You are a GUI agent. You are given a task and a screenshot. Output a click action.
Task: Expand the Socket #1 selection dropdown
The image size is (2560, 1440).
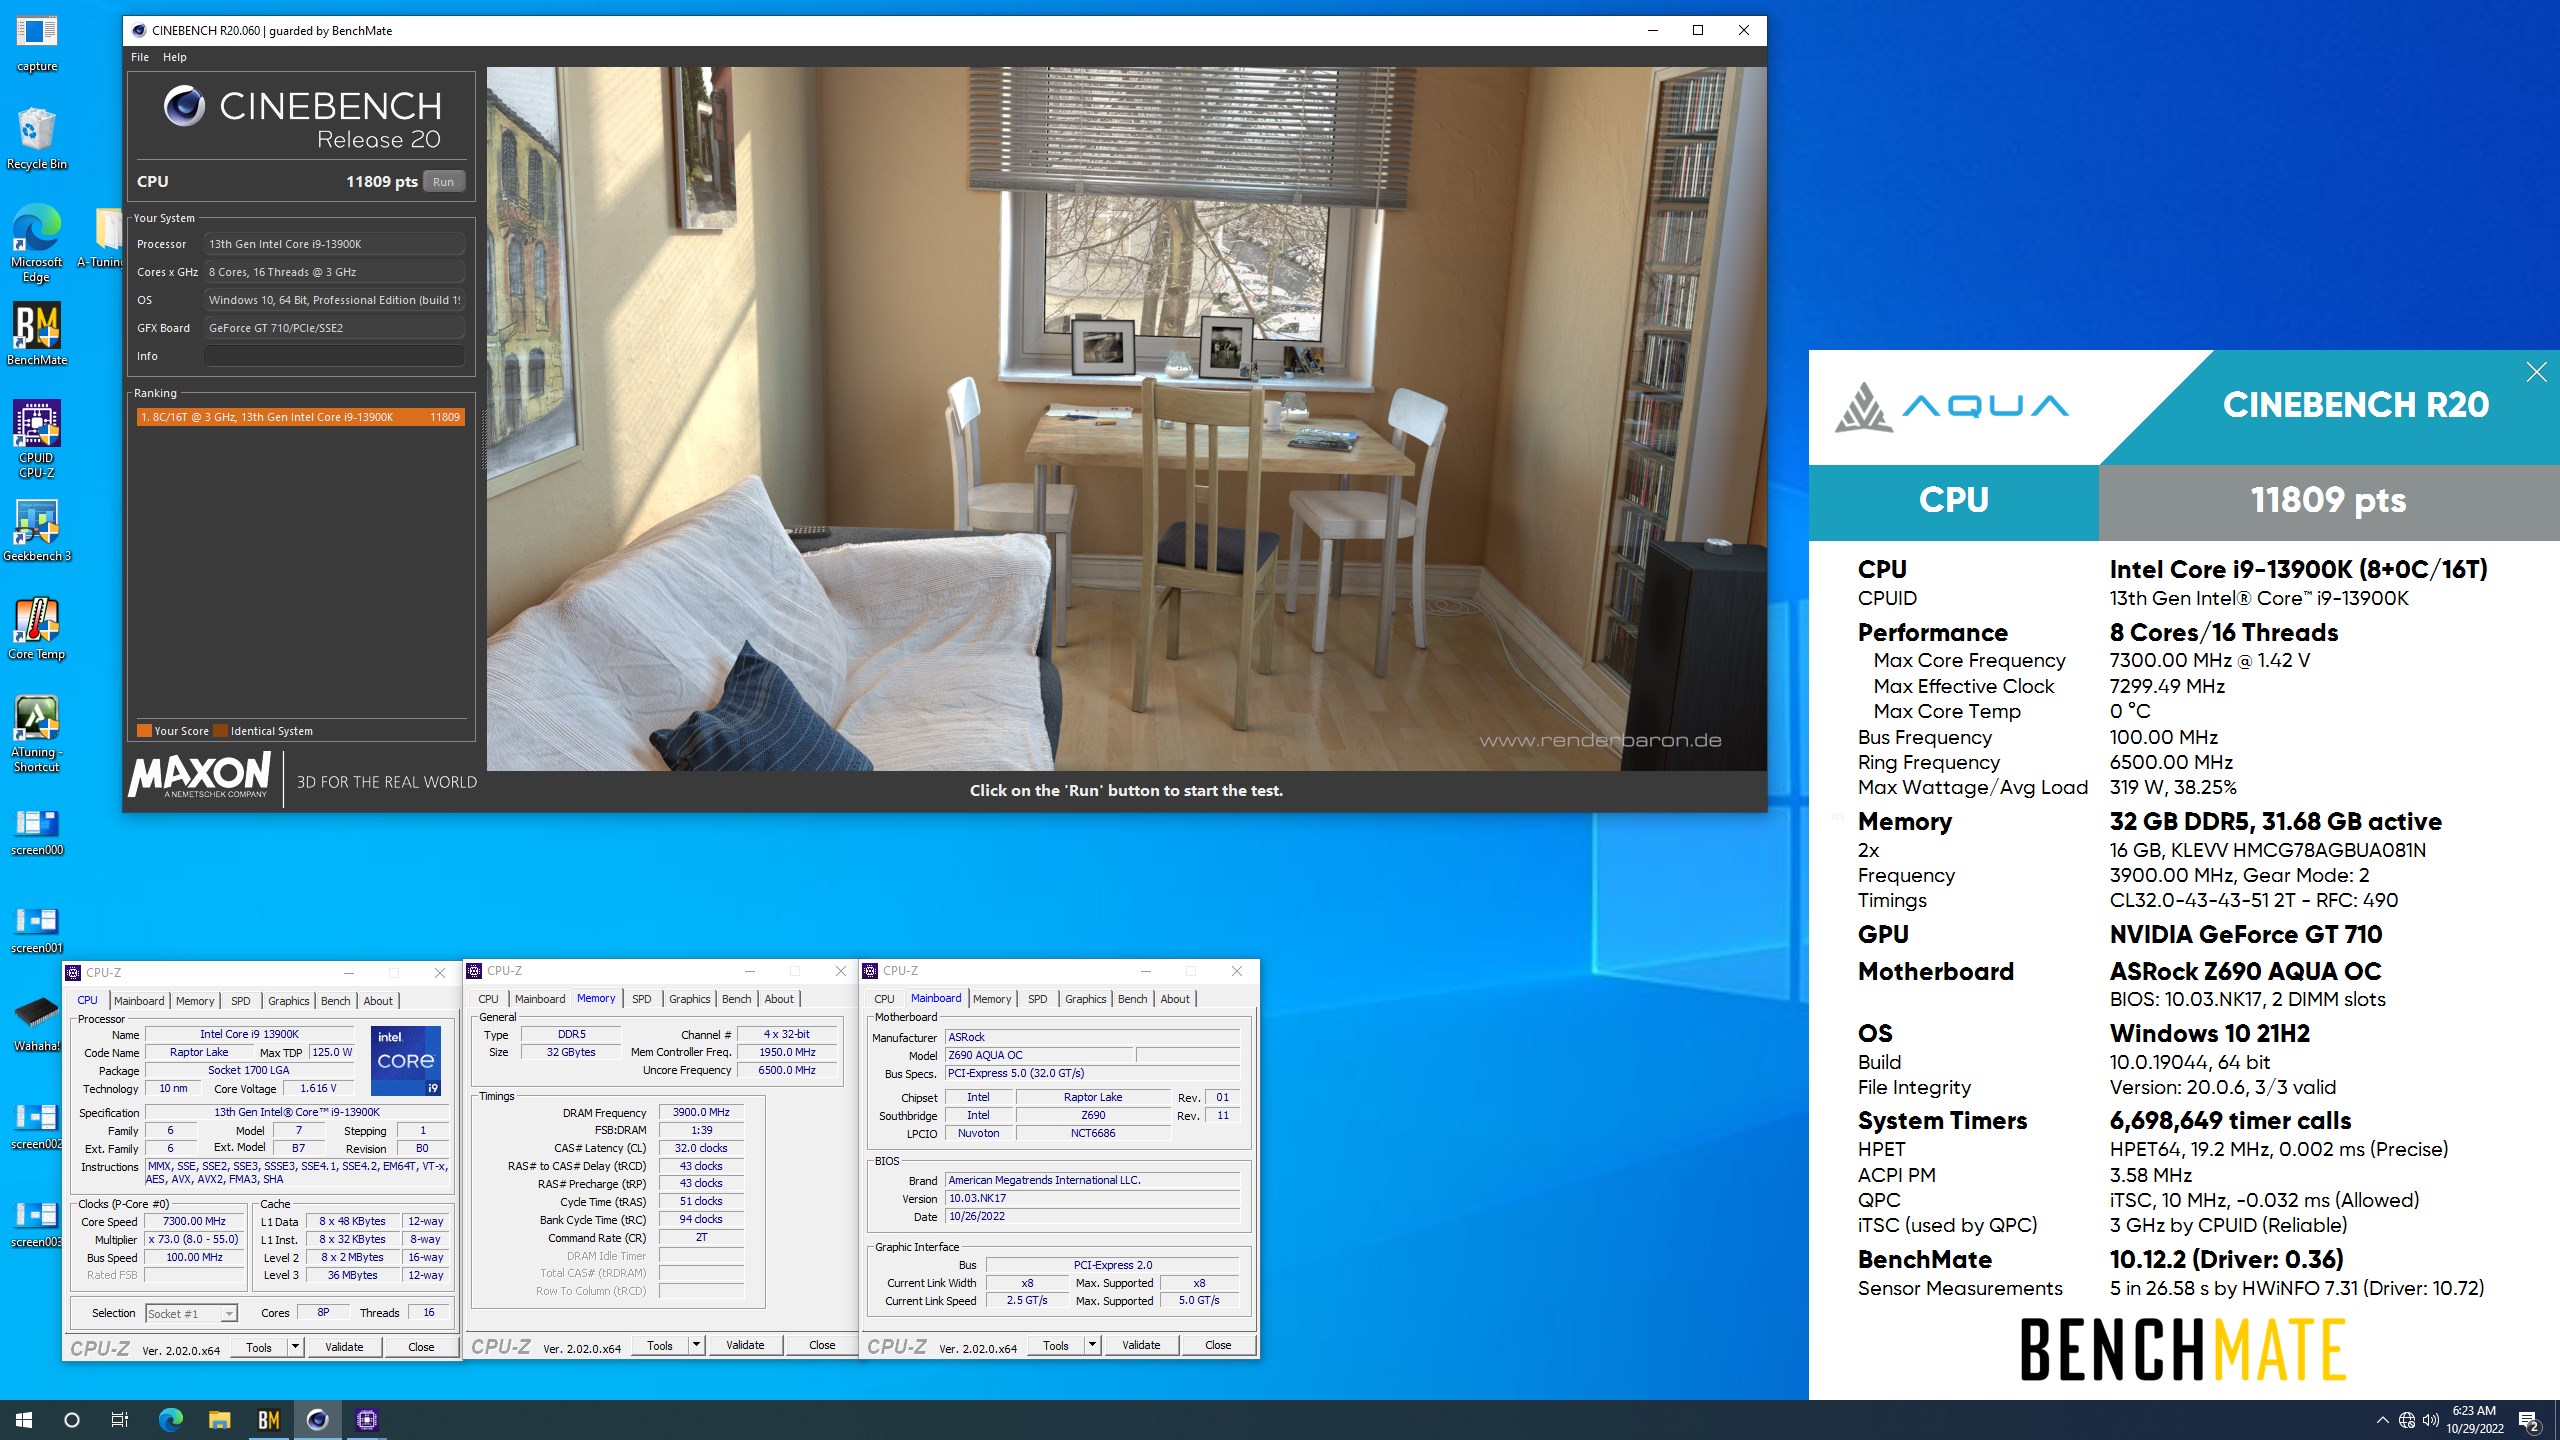[229, 1314]
